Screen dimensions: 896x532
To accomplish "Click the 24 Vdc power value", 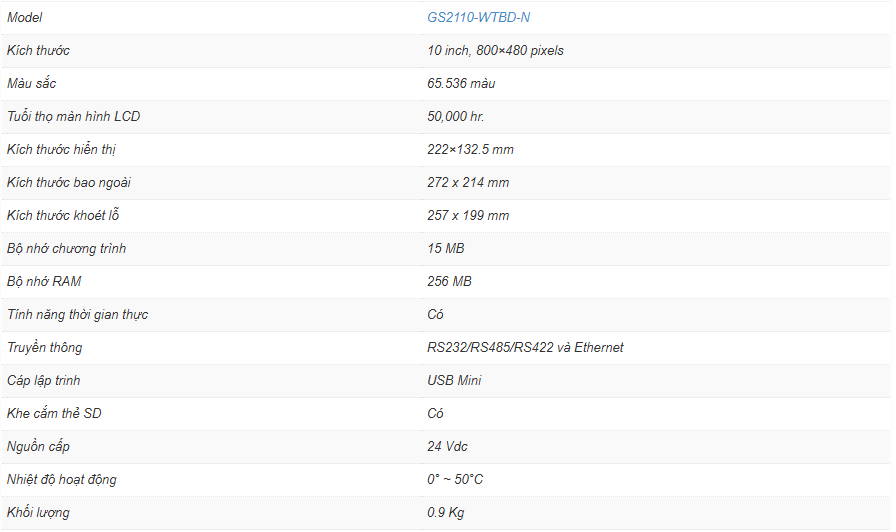I will point(447,446).
